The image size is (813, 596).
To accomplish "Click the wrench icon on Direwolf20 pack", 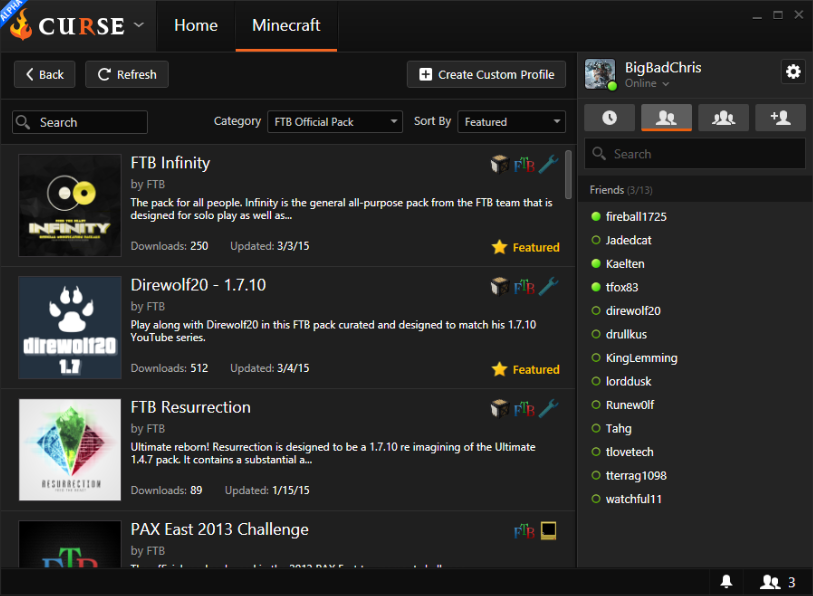I will [549, 286].
